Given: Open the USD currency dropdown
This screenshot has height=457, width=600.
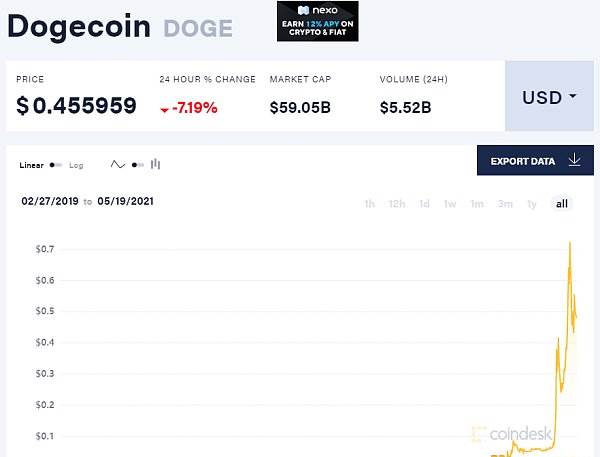Looking at the screenshot, I should (x=549, y=96).
